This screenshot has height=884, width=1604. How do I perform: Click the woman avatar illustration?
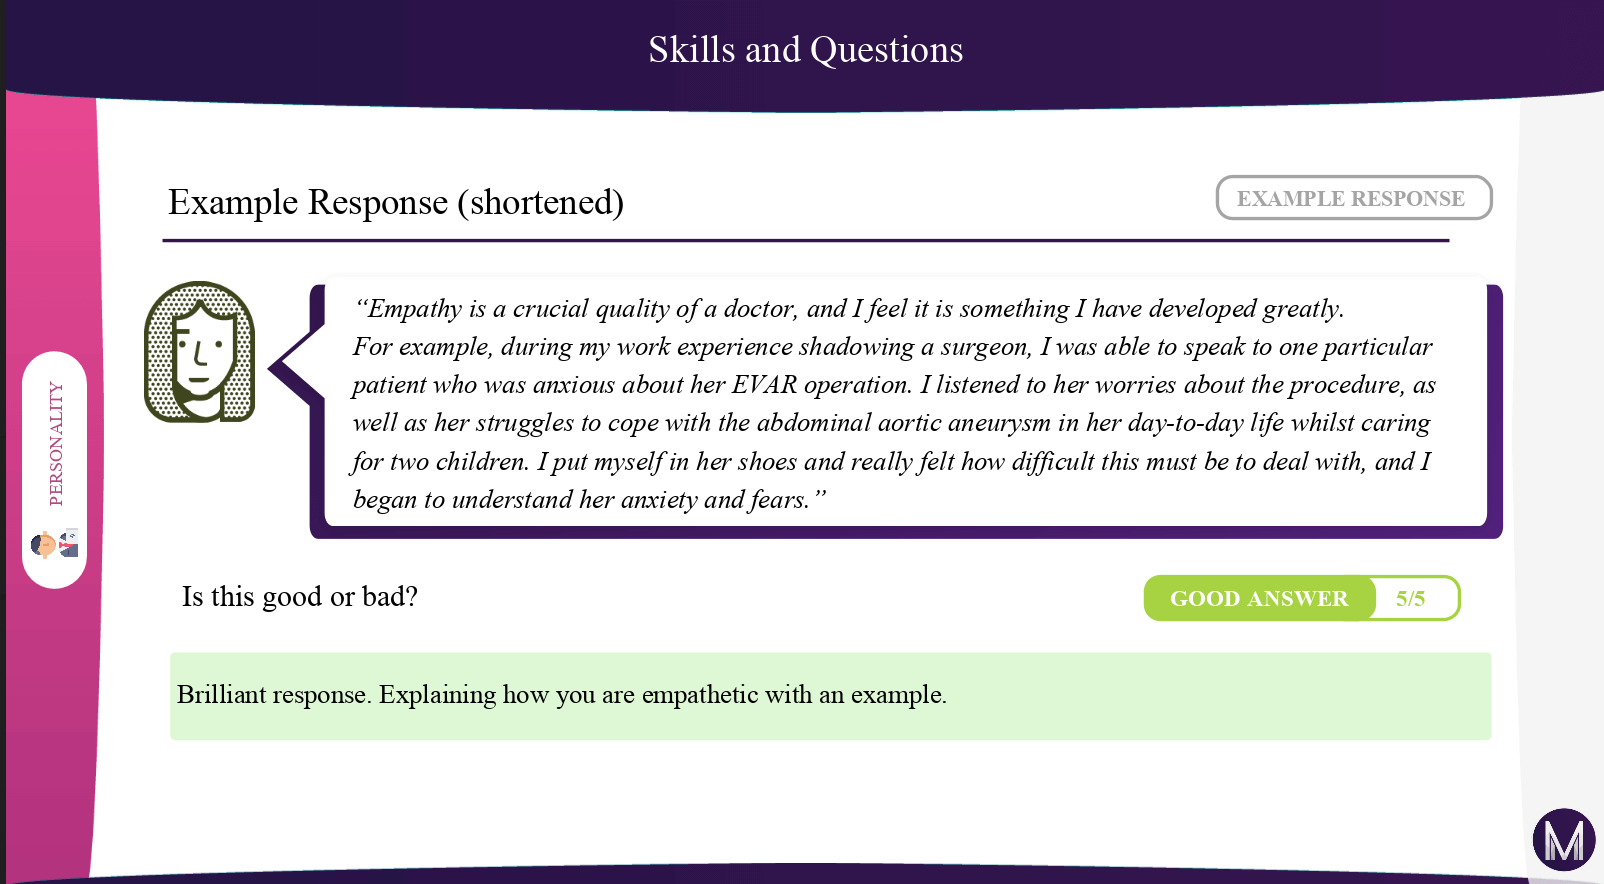point(200,352)
